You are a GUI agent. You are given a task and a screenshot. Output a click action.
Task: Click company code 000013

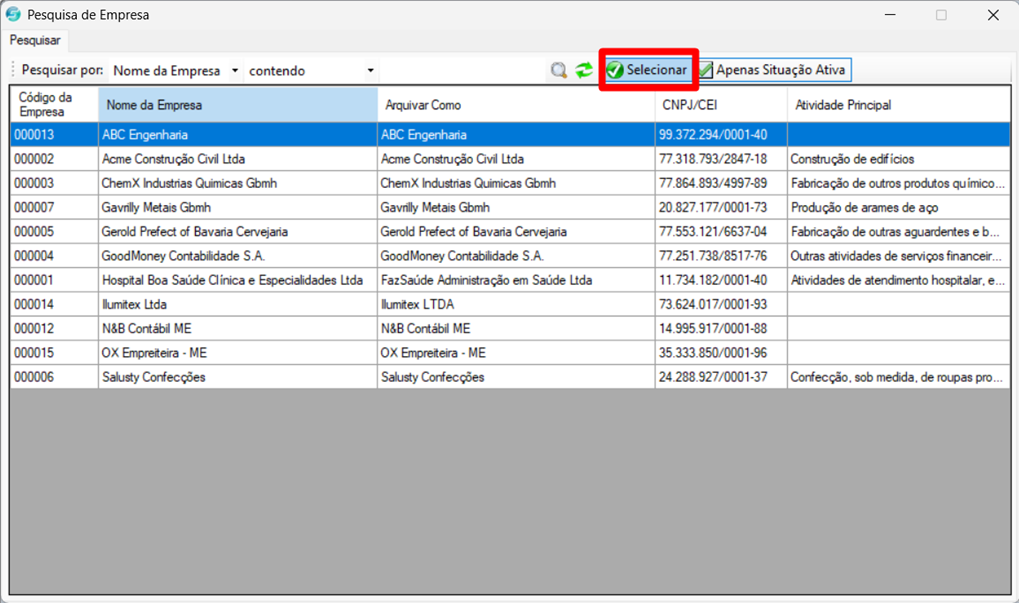(x=54, y=135)
